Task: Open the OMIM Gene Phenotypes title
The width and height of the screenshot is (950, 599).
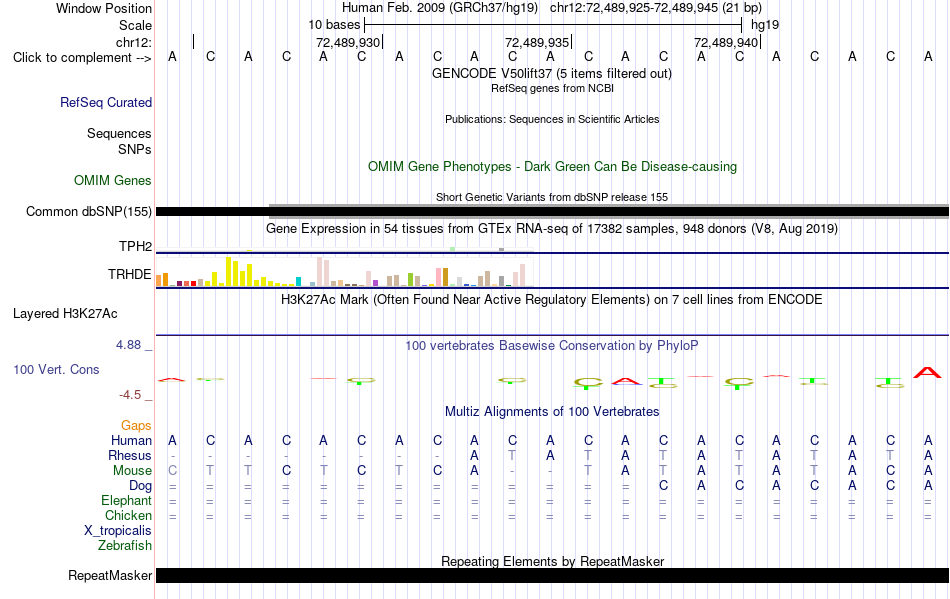Action: point(553,167)
